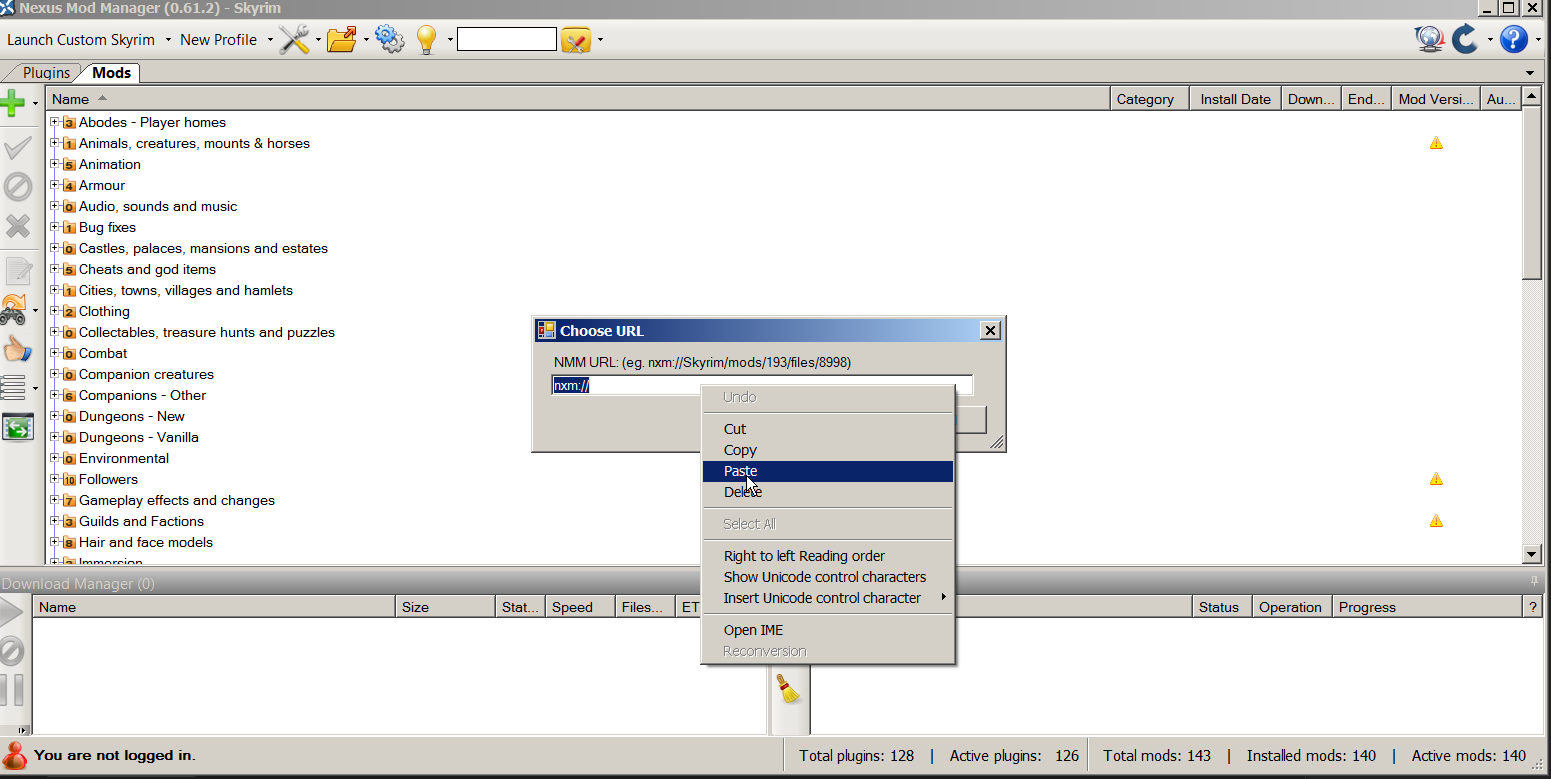Click the New Profile button

coord(219,40)
